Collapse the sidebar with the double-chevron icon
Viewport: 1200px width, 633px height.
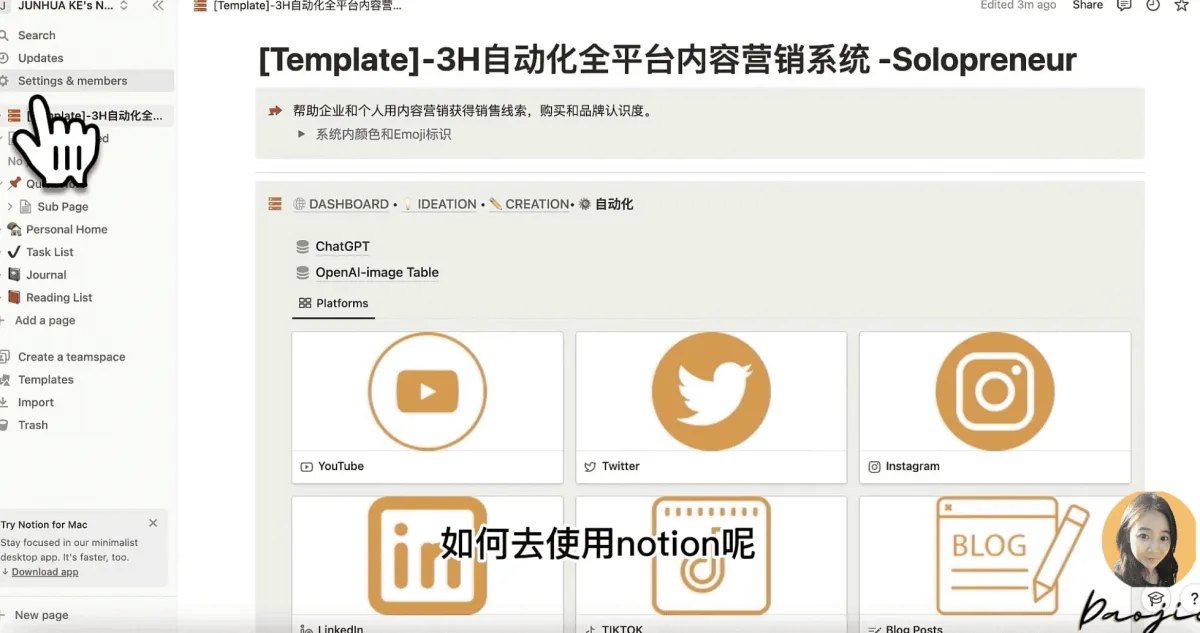158,6
